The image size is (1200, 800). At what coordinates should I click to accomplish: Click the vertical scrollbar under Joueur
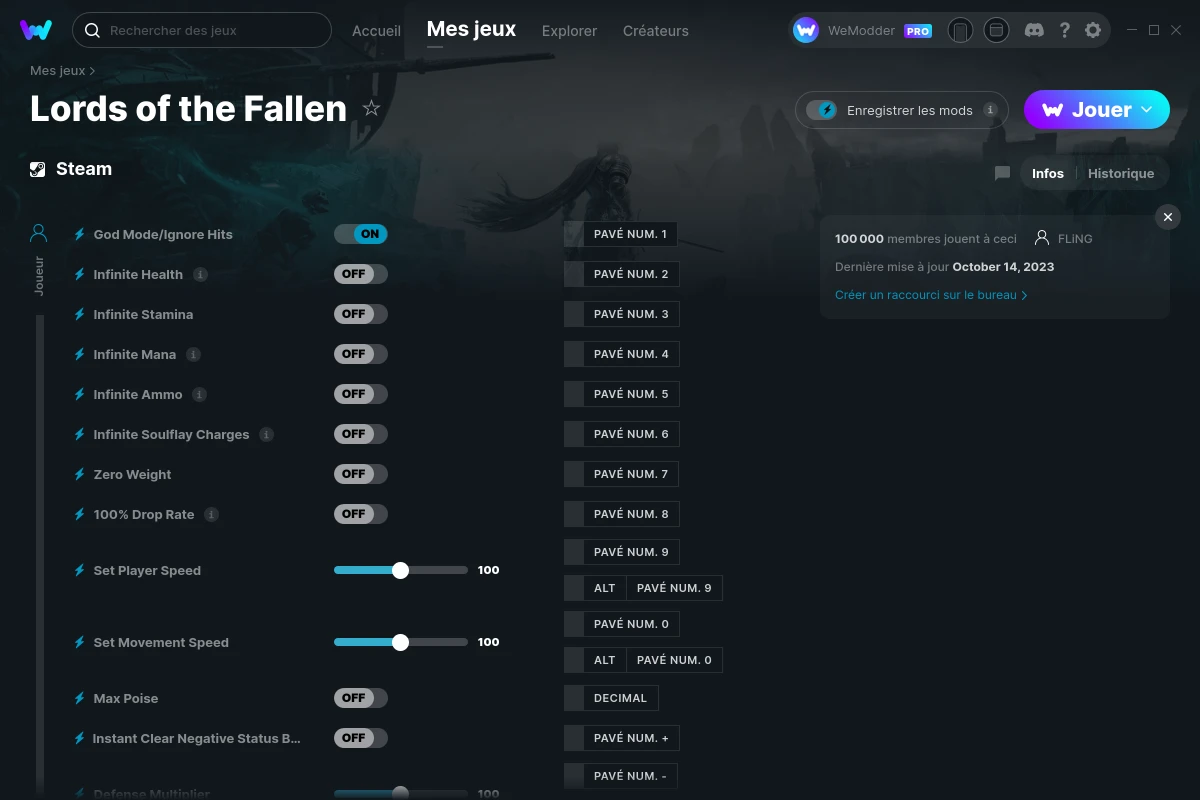click(40, 555)
